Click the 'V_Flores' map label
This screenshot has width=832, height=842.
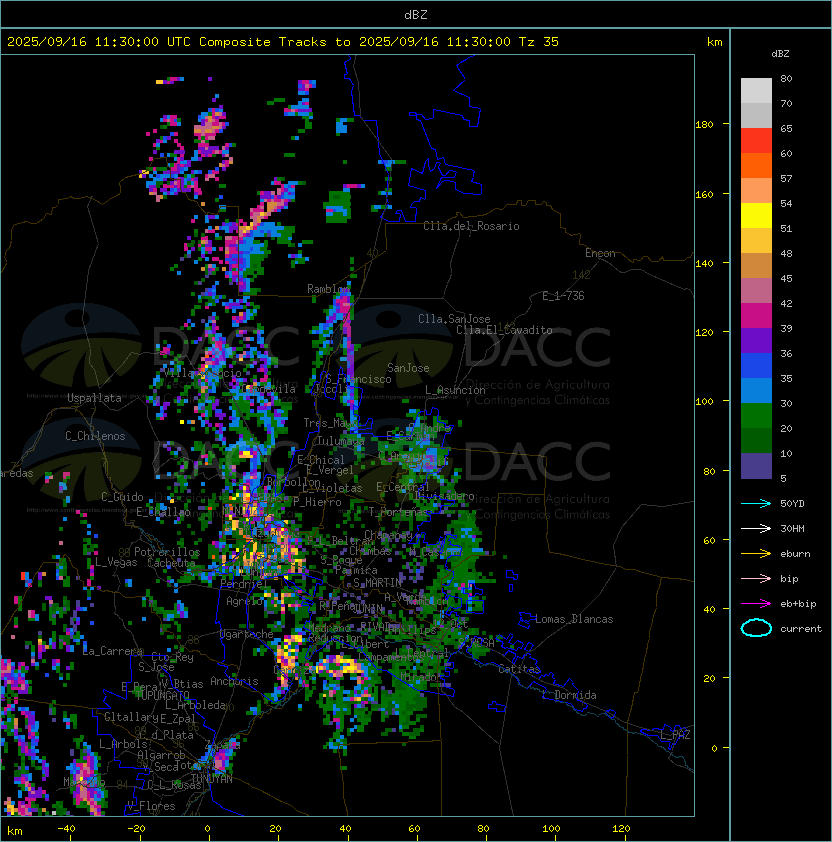click(151, 806)
